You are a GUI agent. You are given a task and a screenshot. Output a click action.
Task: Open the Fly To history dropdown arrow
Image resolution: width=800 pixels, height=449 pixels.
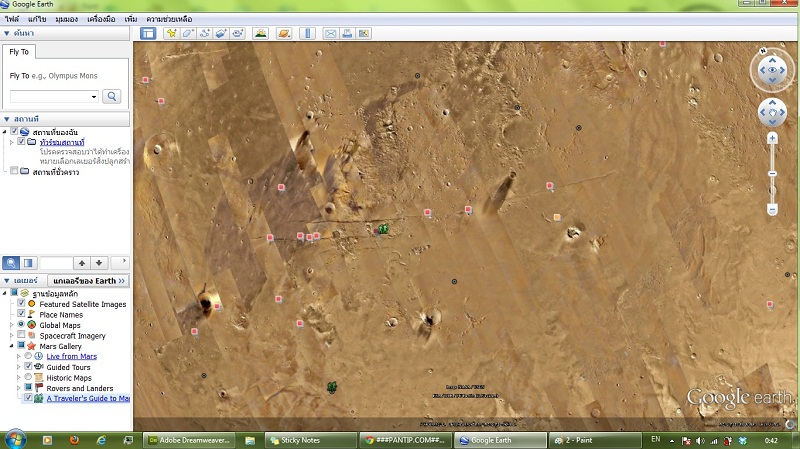pyautogui.click(x=94, y=96)
